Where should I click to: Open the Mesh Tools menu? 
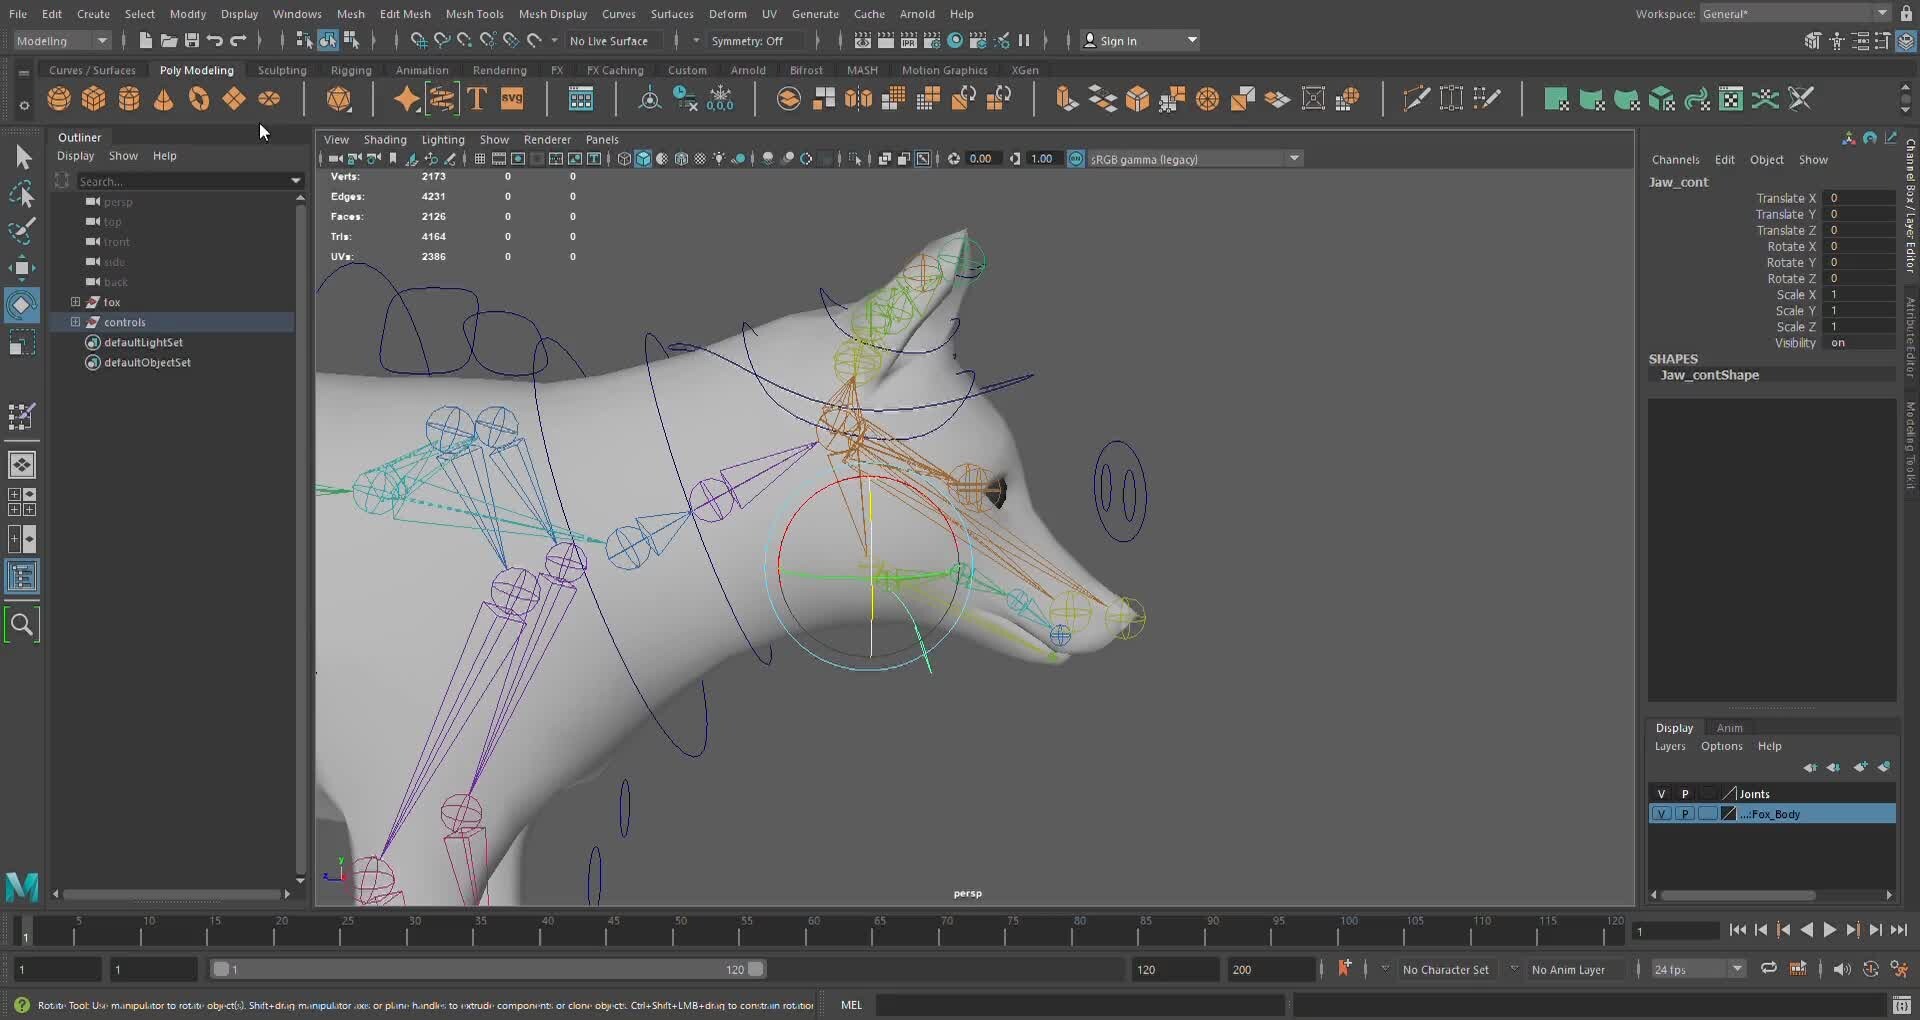coord(476,13)
